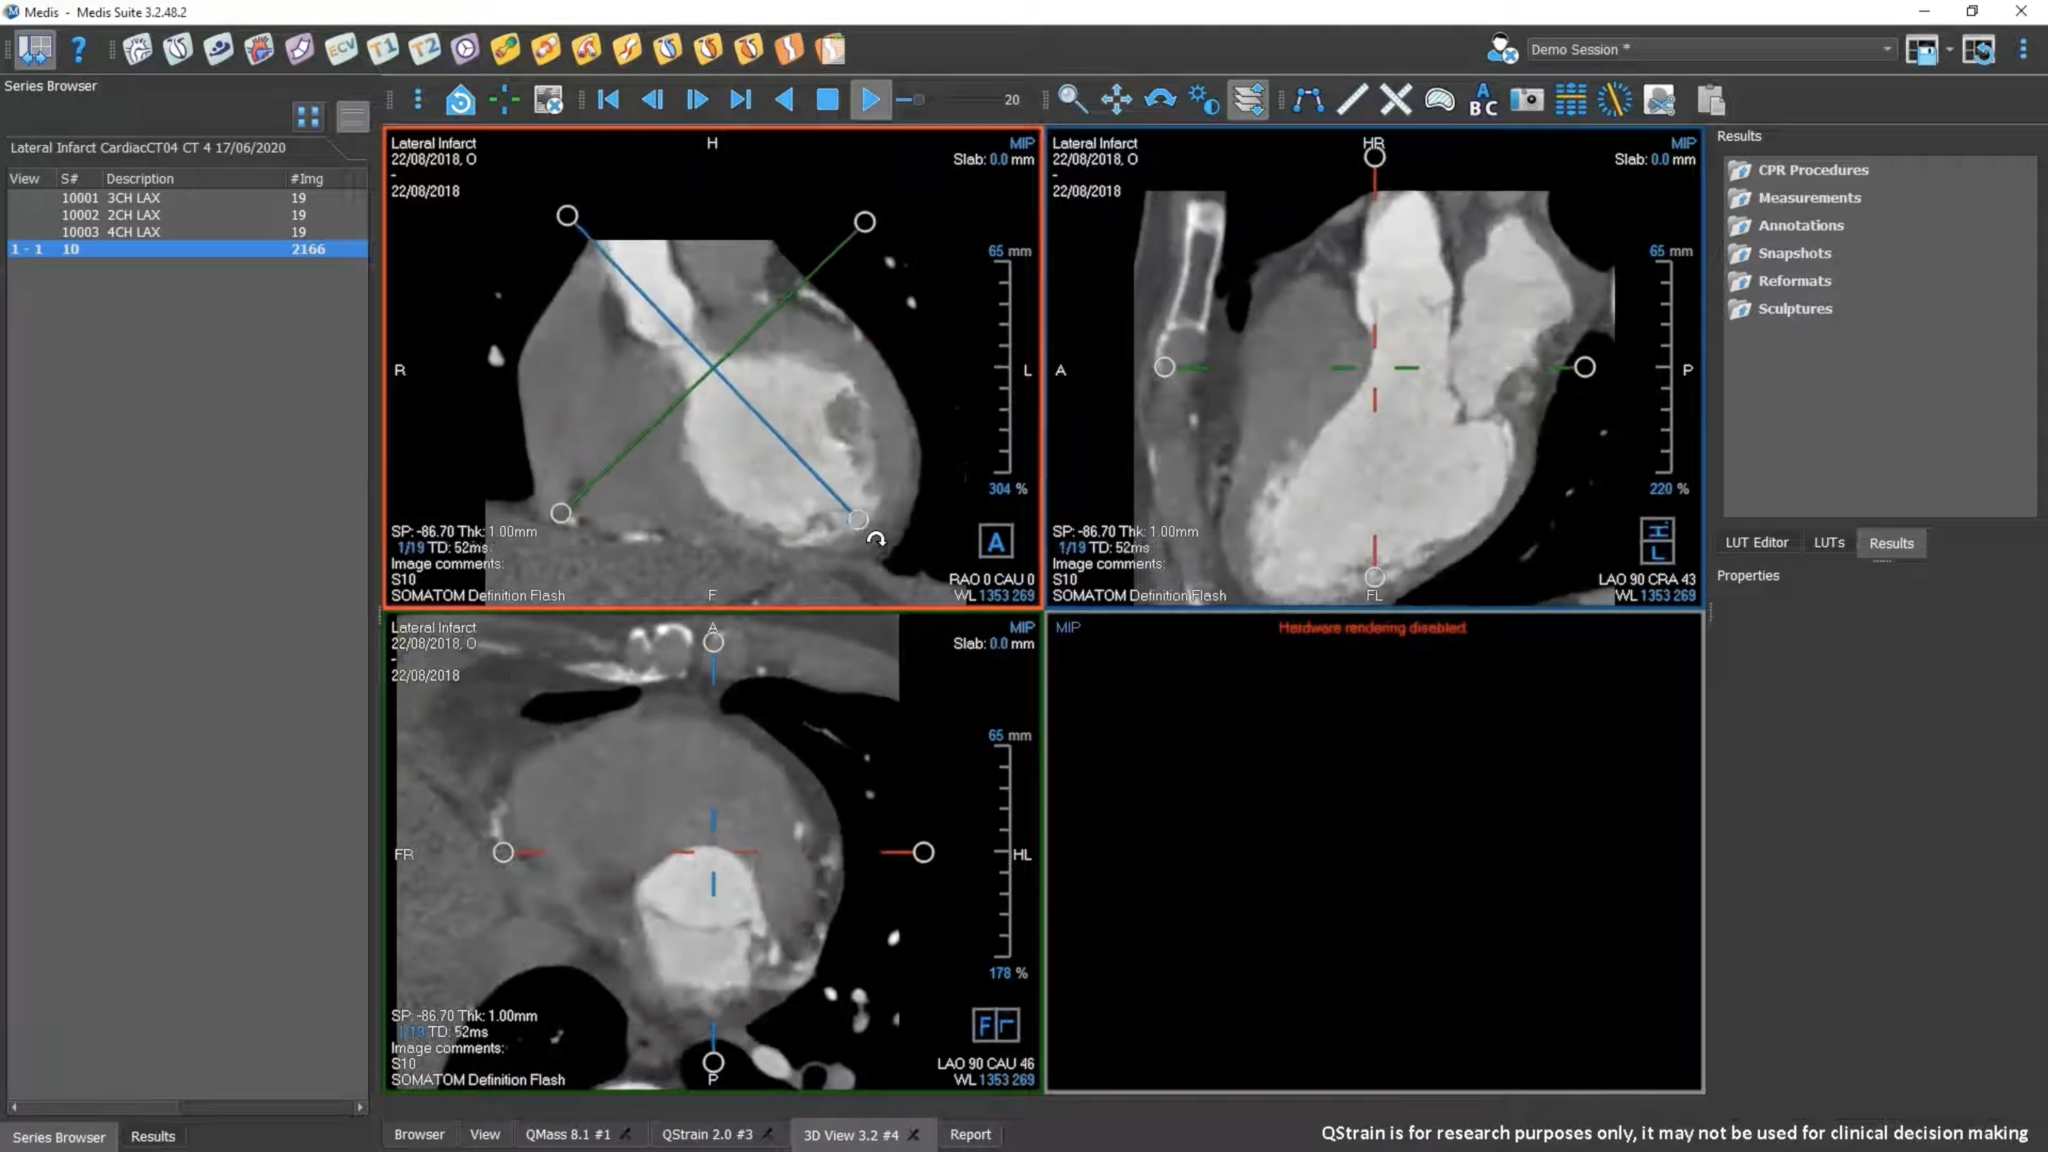This screenshot has width=2048, height=1152.
Task: Click the text annotation ABC tool
Action: (1483, 99)
